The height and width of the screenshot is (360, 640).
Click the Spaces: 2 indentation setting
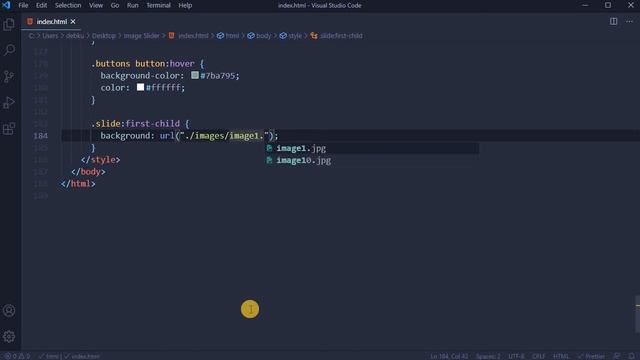point(488,356)
